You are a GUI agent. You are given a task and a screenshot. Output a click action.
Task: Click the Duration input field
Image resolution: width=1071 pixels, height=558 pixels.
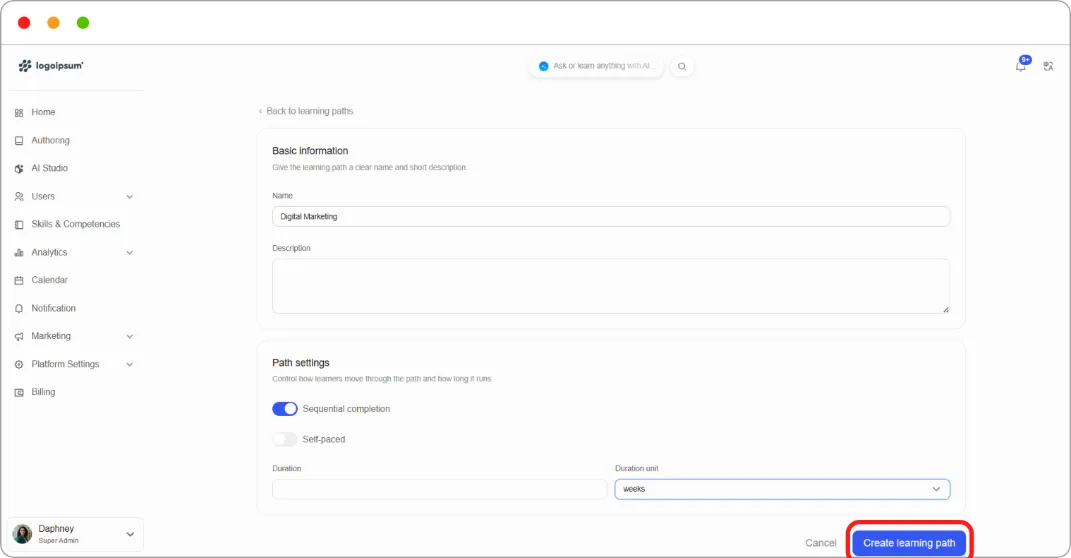coord(439,489)
